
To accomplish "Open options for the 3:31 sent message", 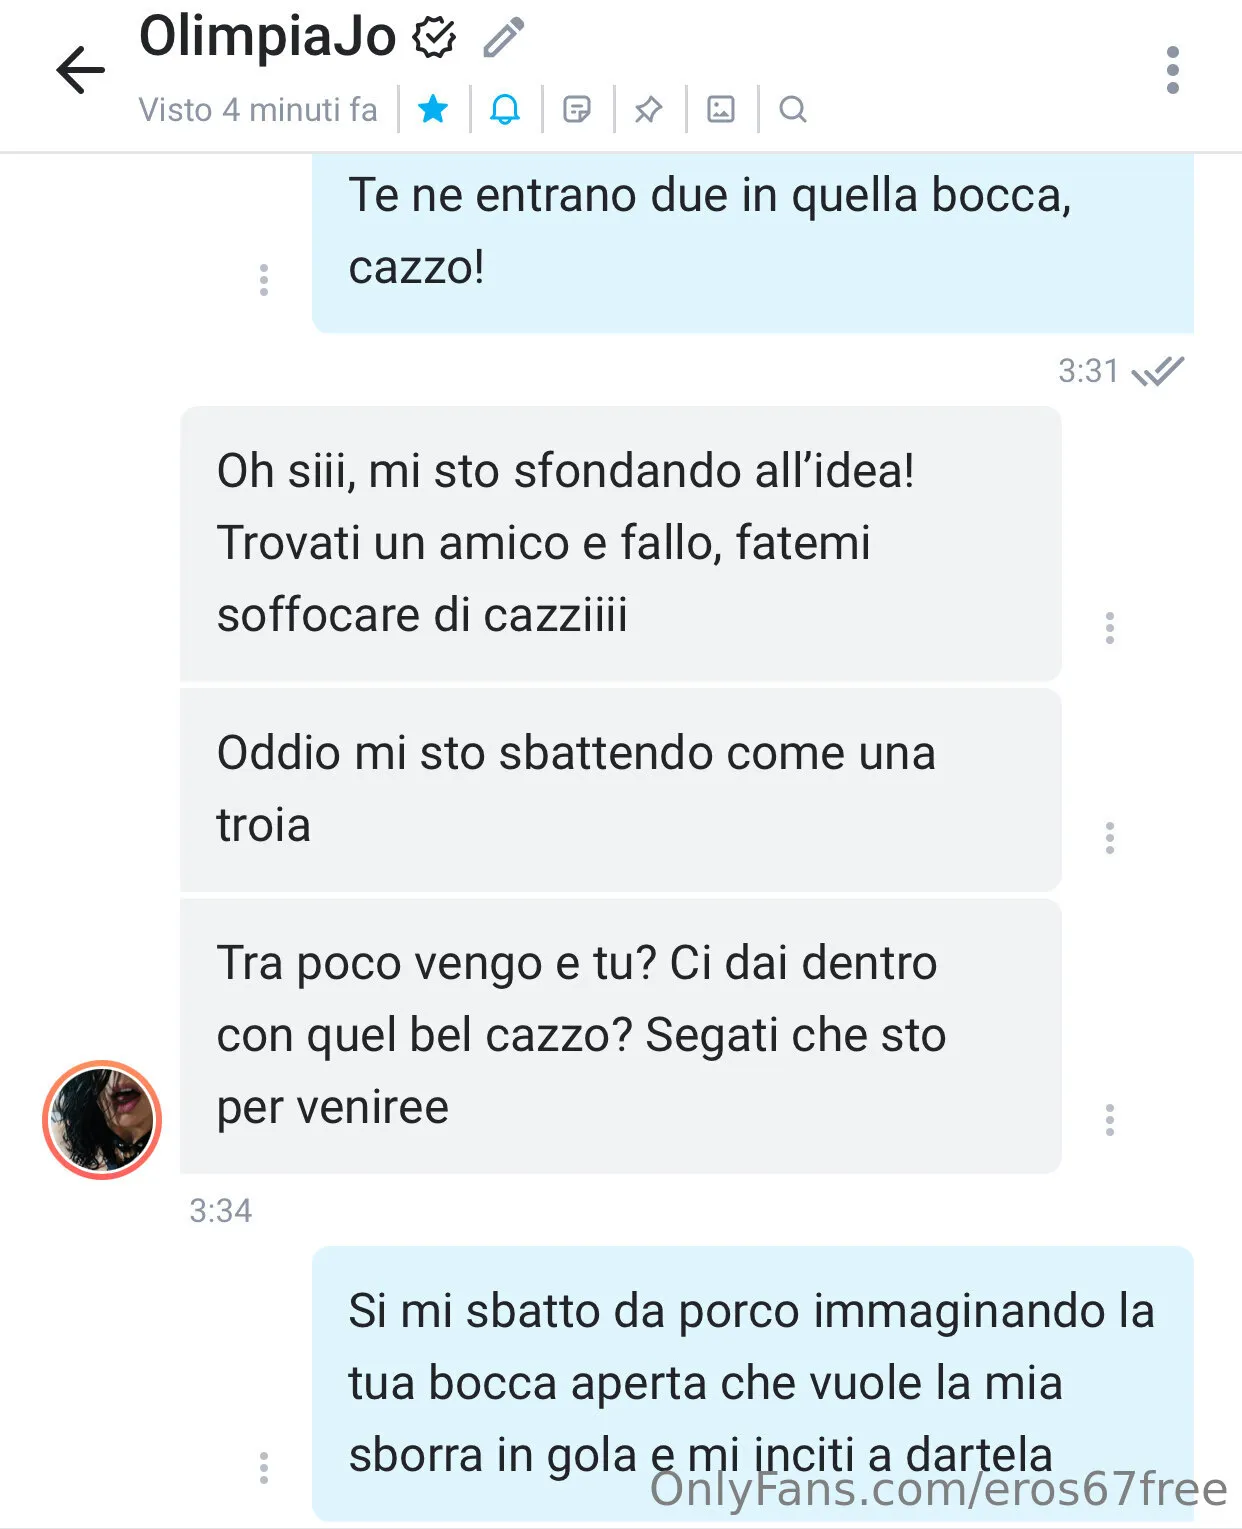I will click(x=264, y=280).
